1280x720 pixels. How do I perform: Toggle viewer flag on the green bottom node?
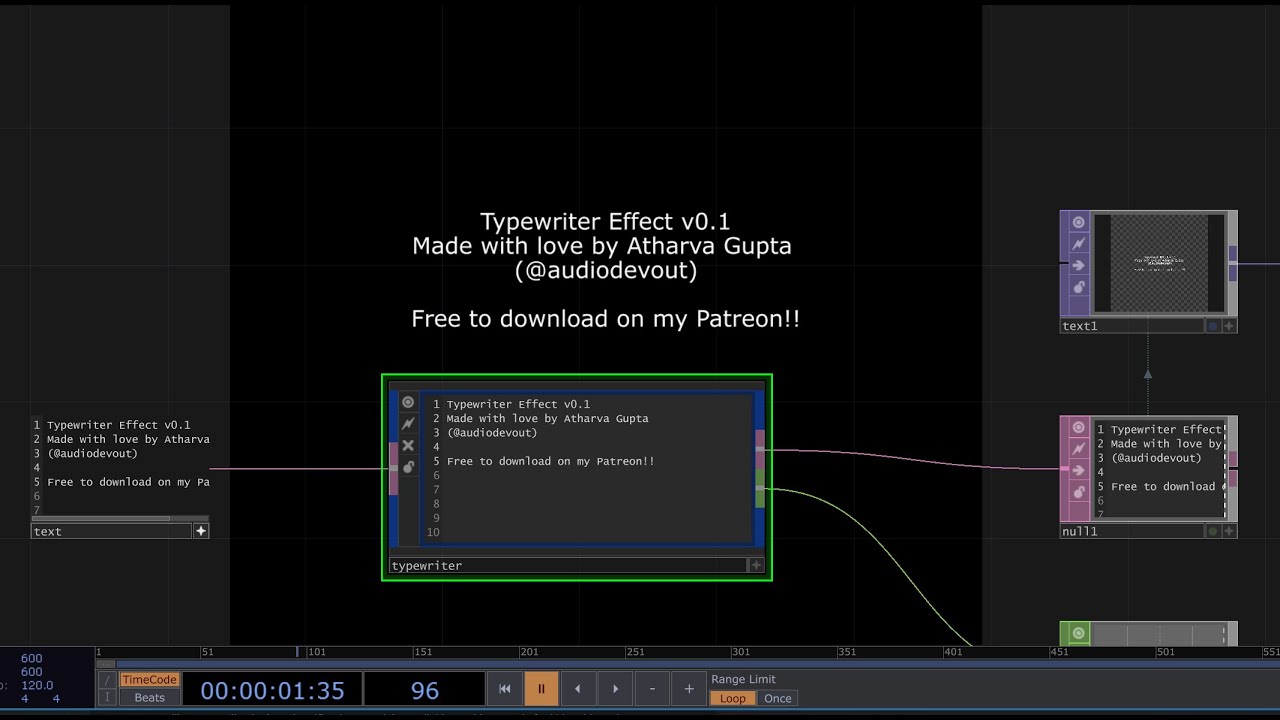click(1079, 633)
